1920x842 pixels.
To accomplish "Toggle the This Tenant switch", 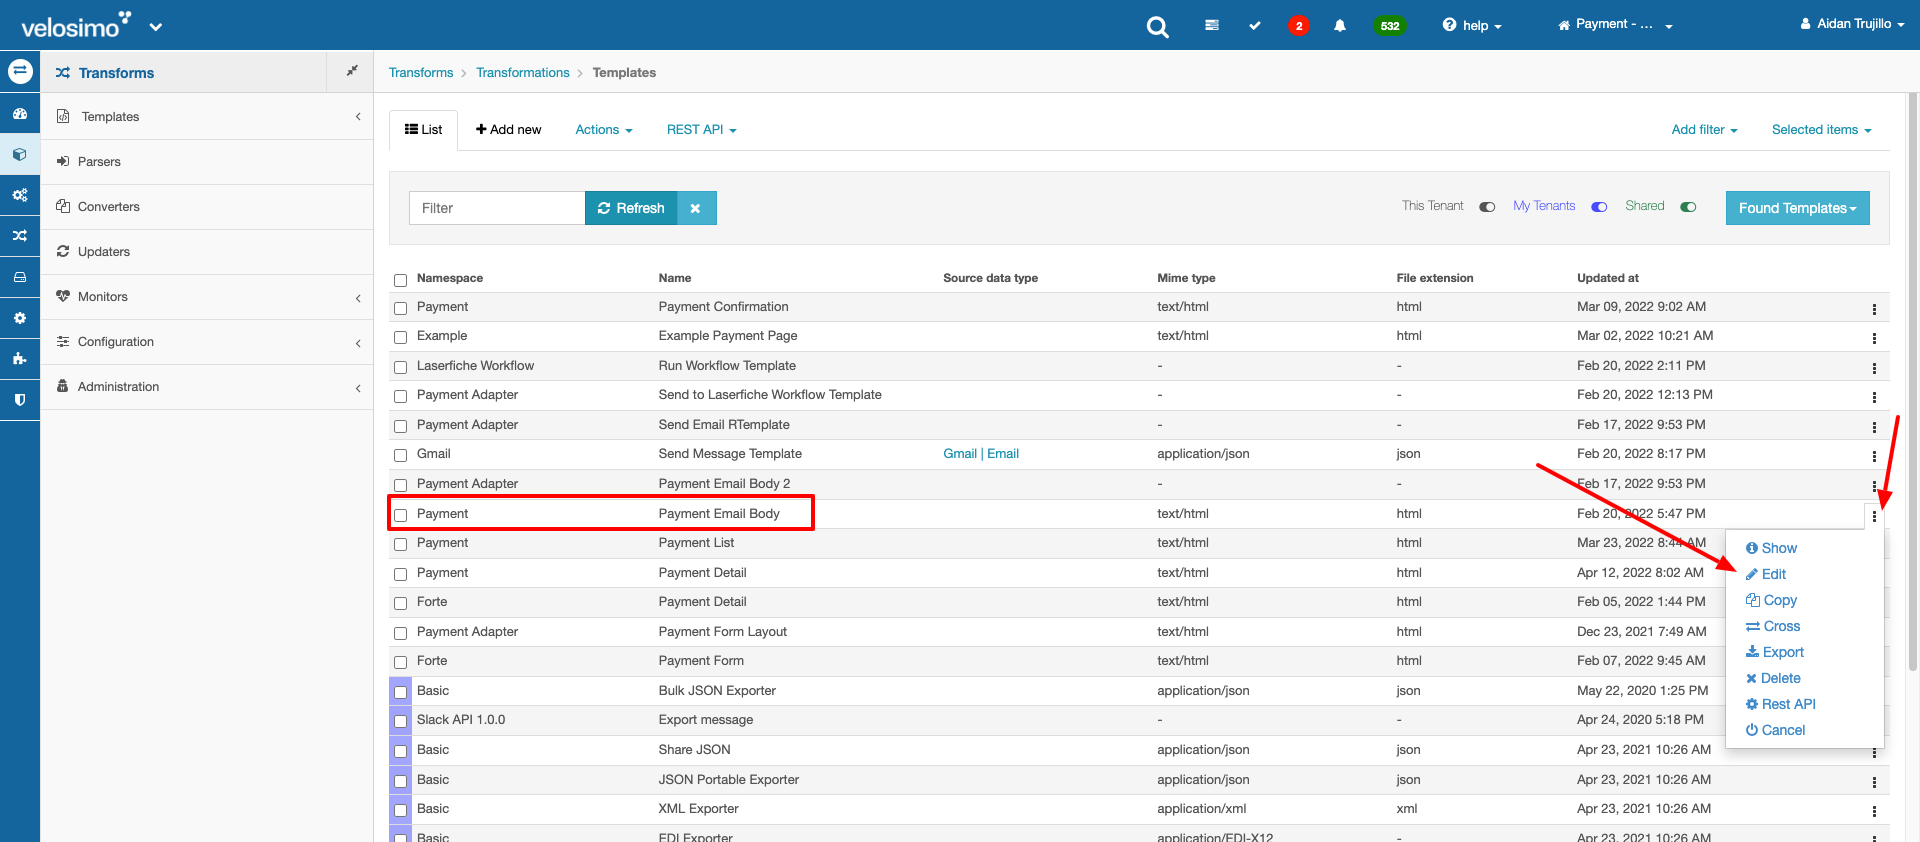I will (x=1487, y=207).
